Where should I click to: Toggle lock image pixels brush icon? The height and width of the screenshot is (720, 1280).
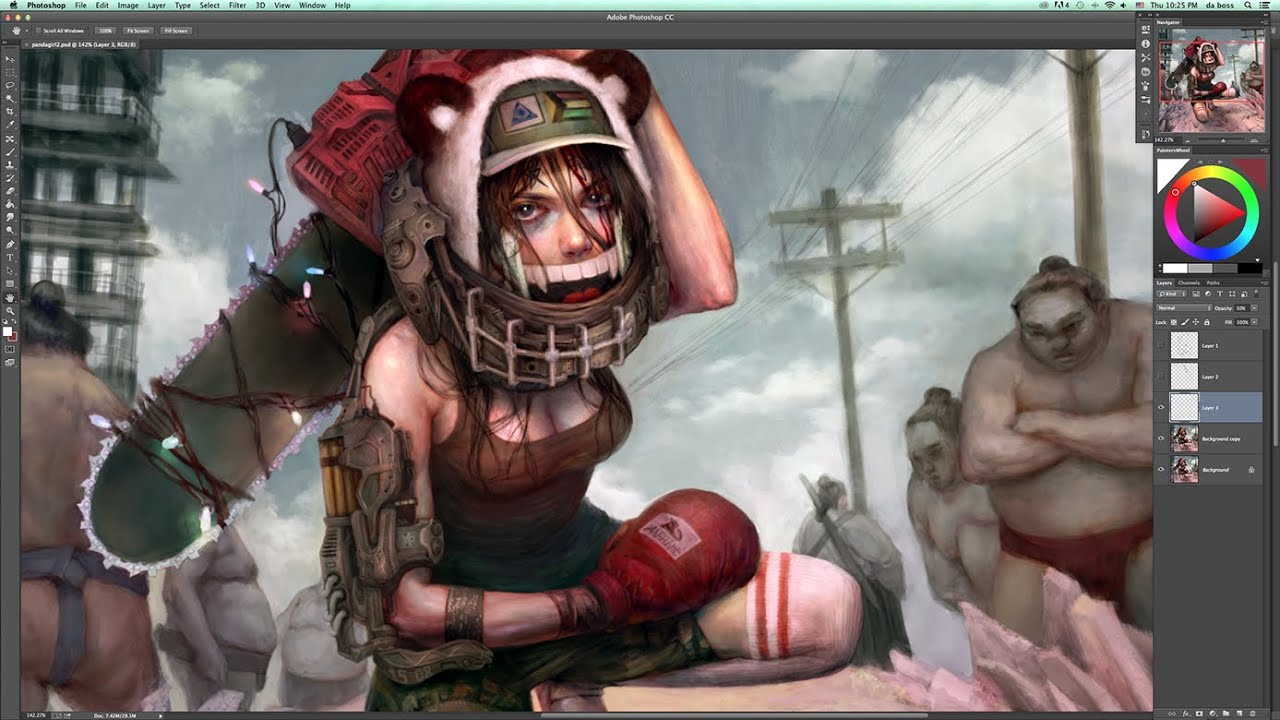(1185, 322)
